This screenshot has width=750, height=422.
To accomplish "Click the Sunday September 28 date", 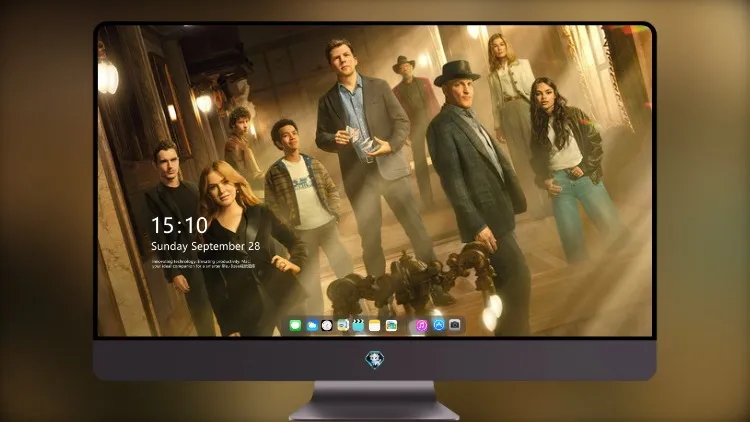I will pos(206,246).
